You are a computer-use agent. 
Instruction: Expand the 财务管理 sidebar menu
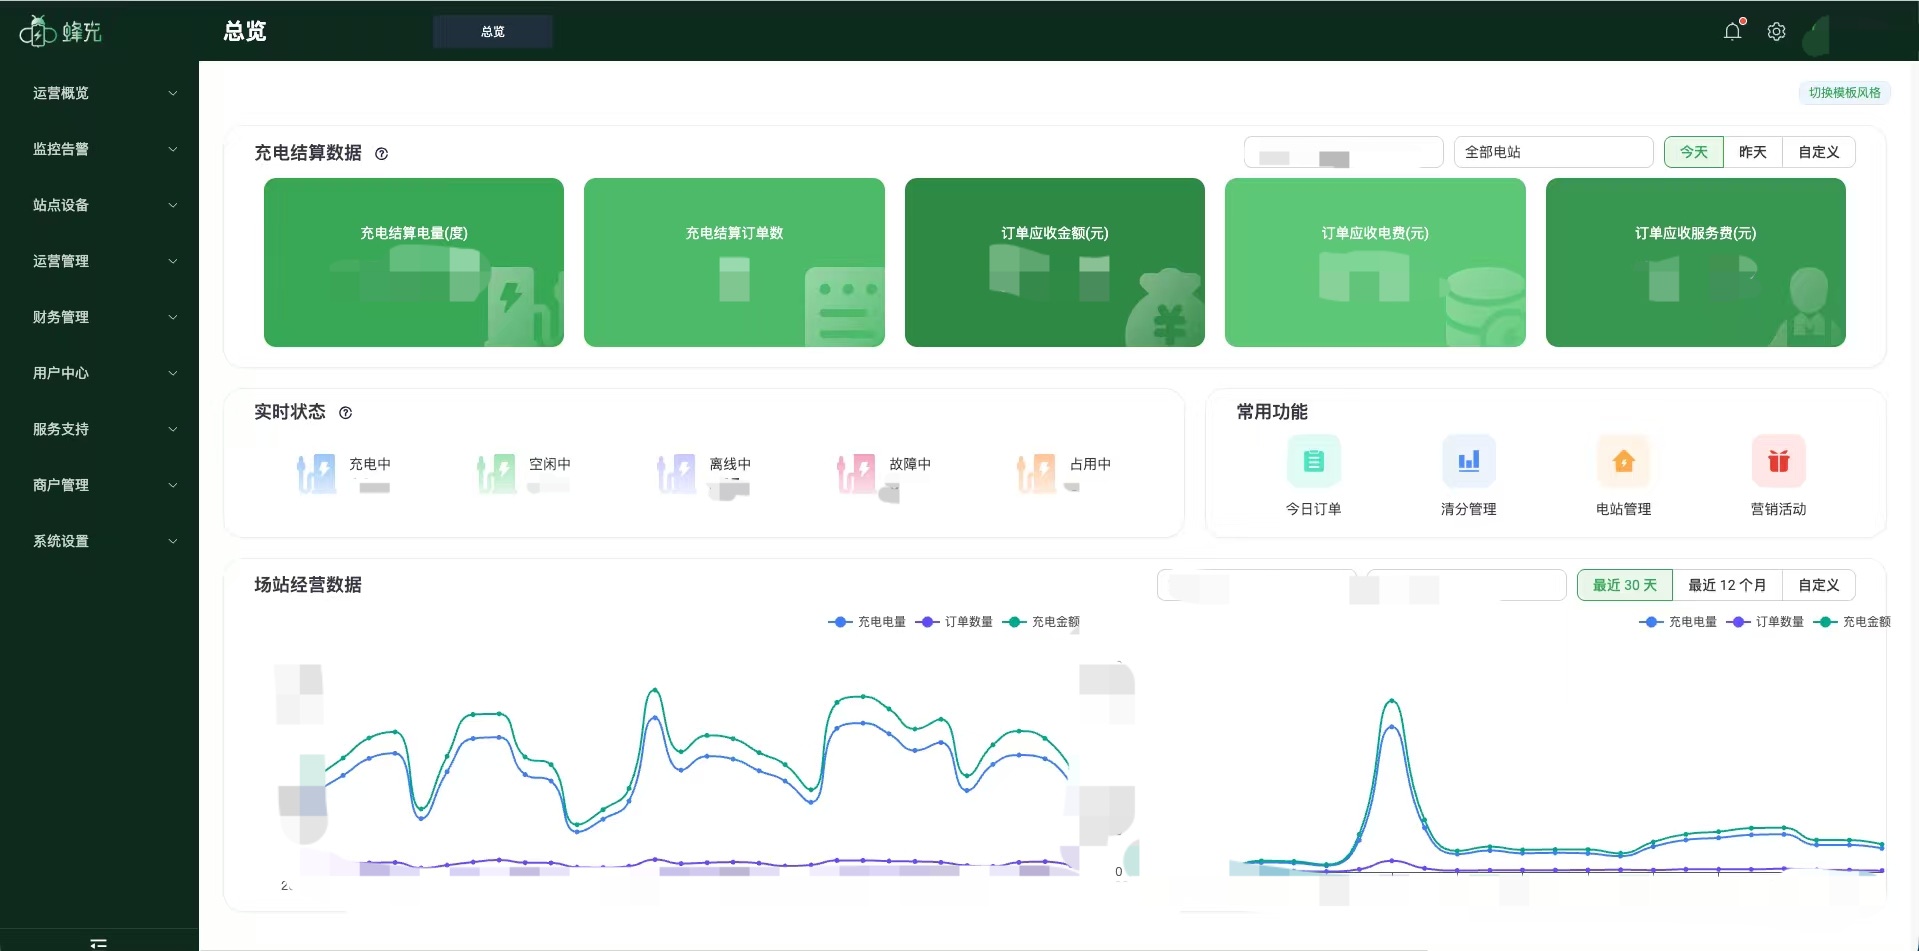tap(100, 317)
